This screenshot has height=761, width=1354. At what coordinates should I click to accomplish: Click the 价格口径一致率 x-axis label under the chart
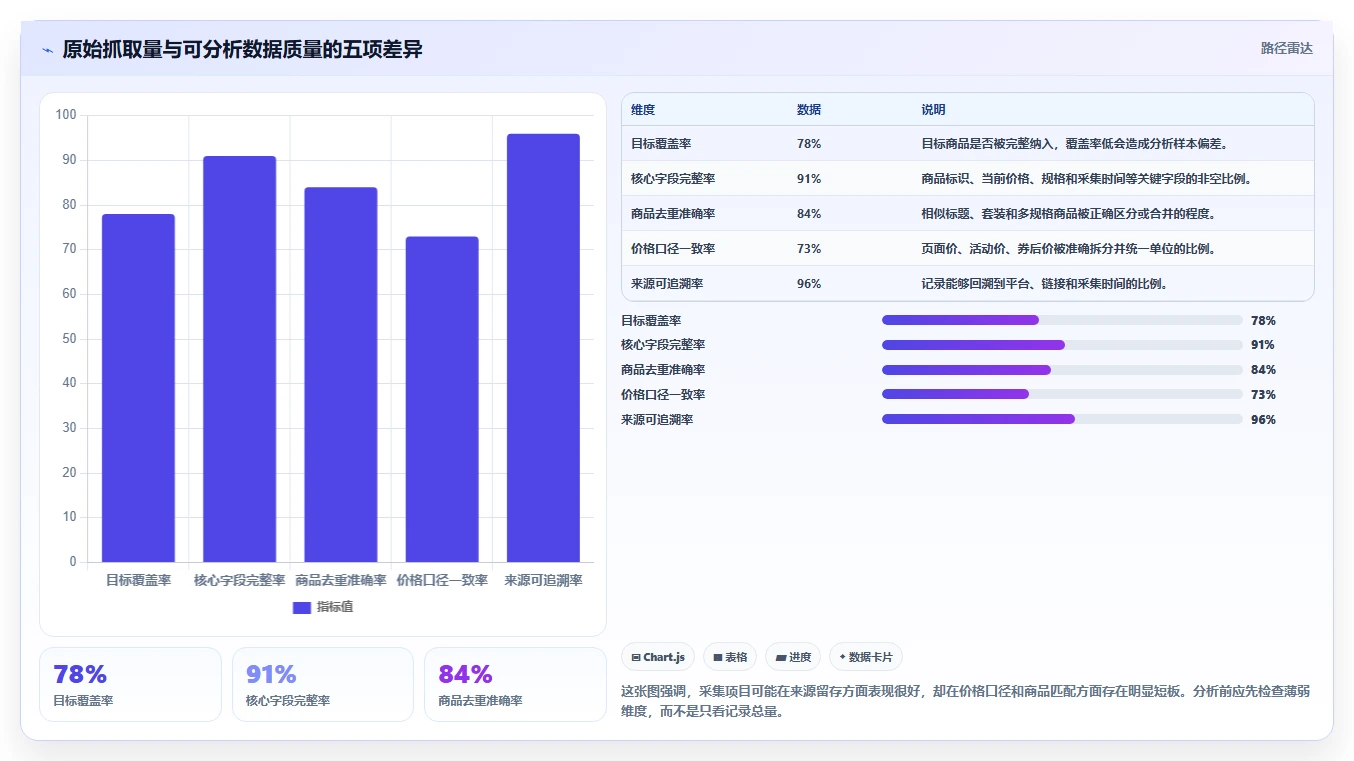442,580
